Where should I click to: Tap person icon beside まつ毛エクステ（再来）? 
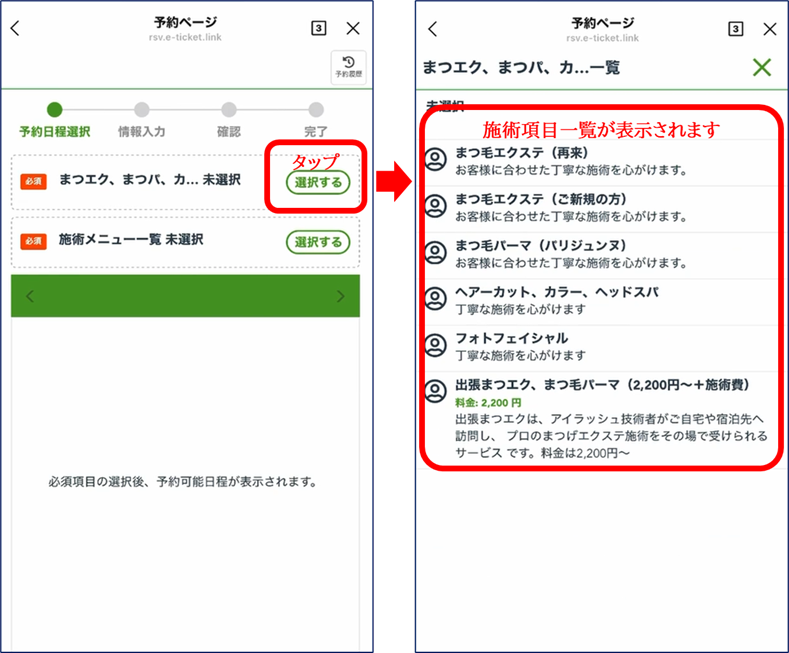click(435, 160)
